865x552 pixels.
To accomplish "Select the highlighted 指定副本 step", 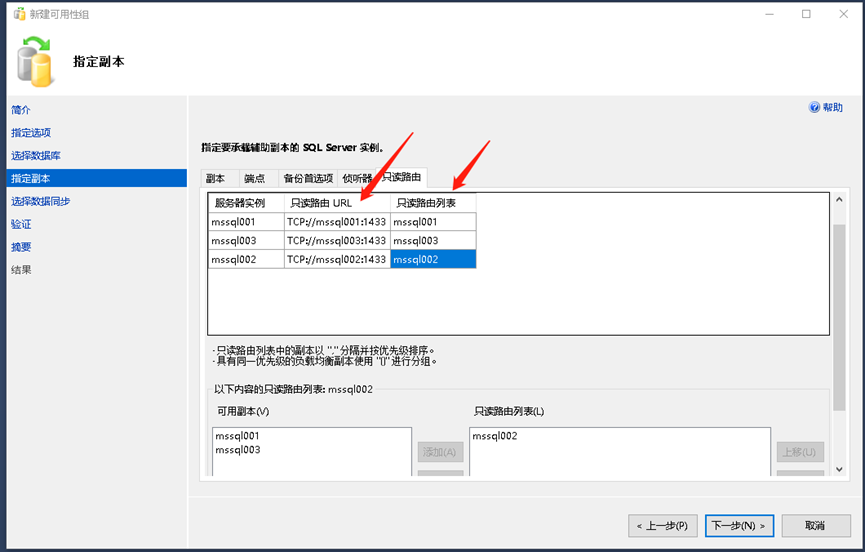I will tap(97, 178).
